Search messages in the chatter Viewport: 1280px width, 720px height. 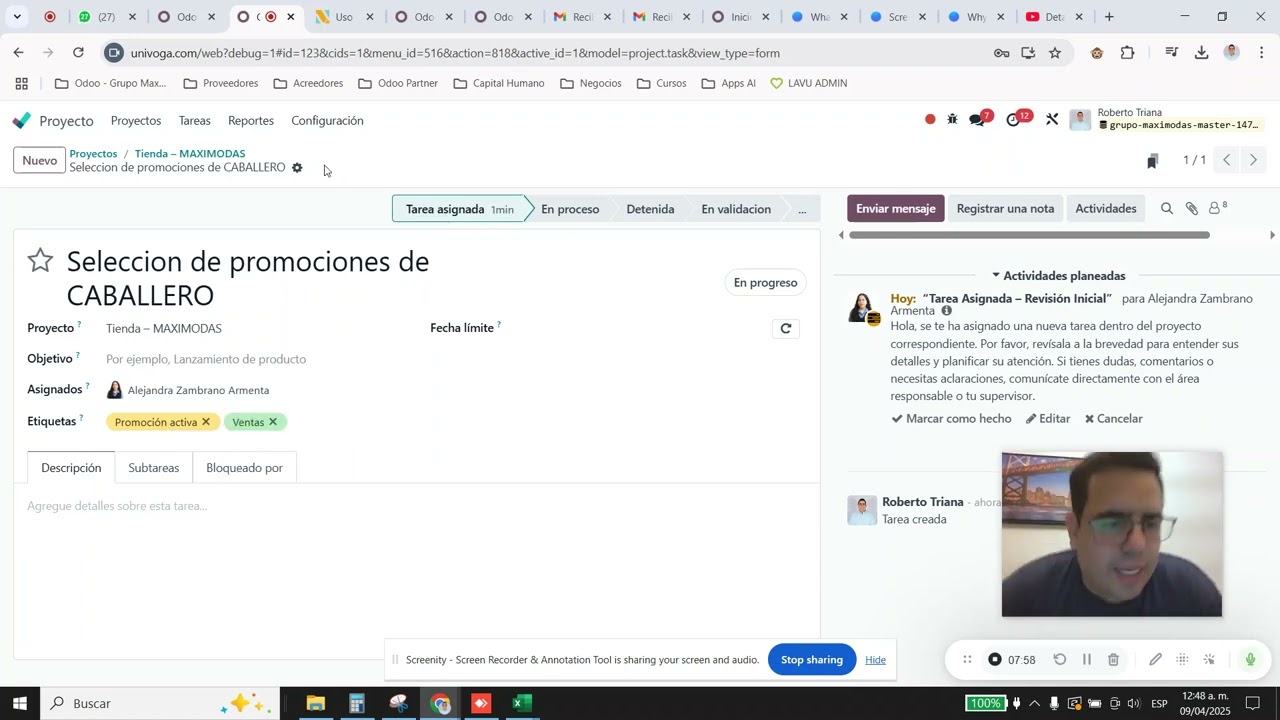pos(1167,209)
